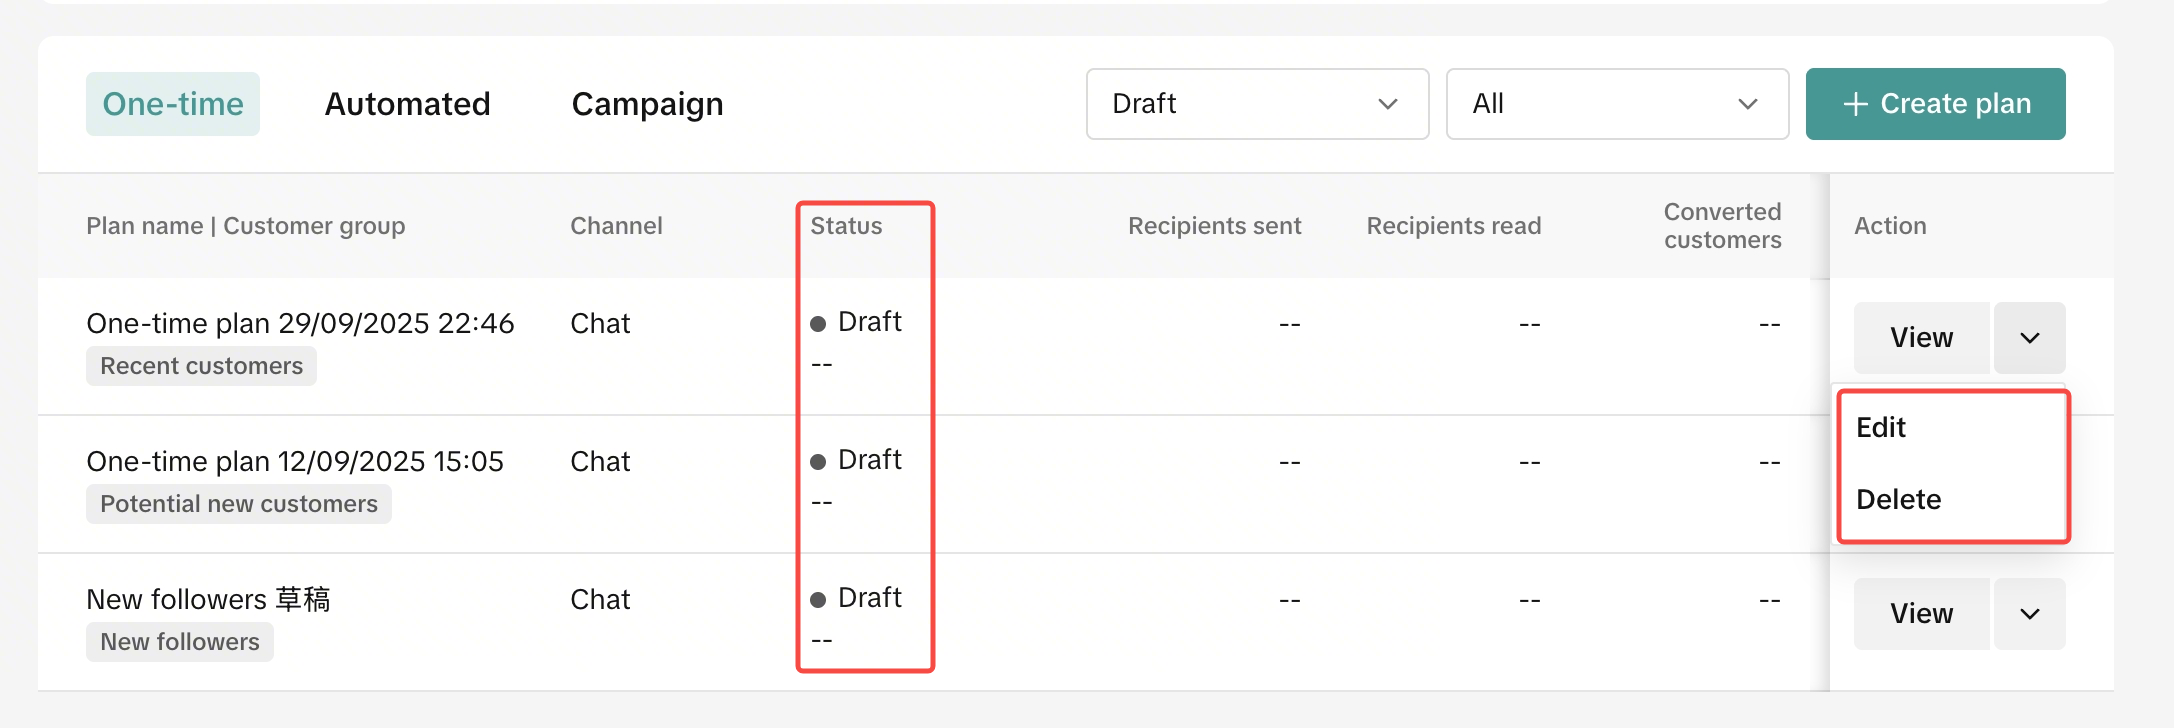This screenshot has width=2174, height=728.
Task: Click the Create plan button
Action: [x=1935, y=104]
